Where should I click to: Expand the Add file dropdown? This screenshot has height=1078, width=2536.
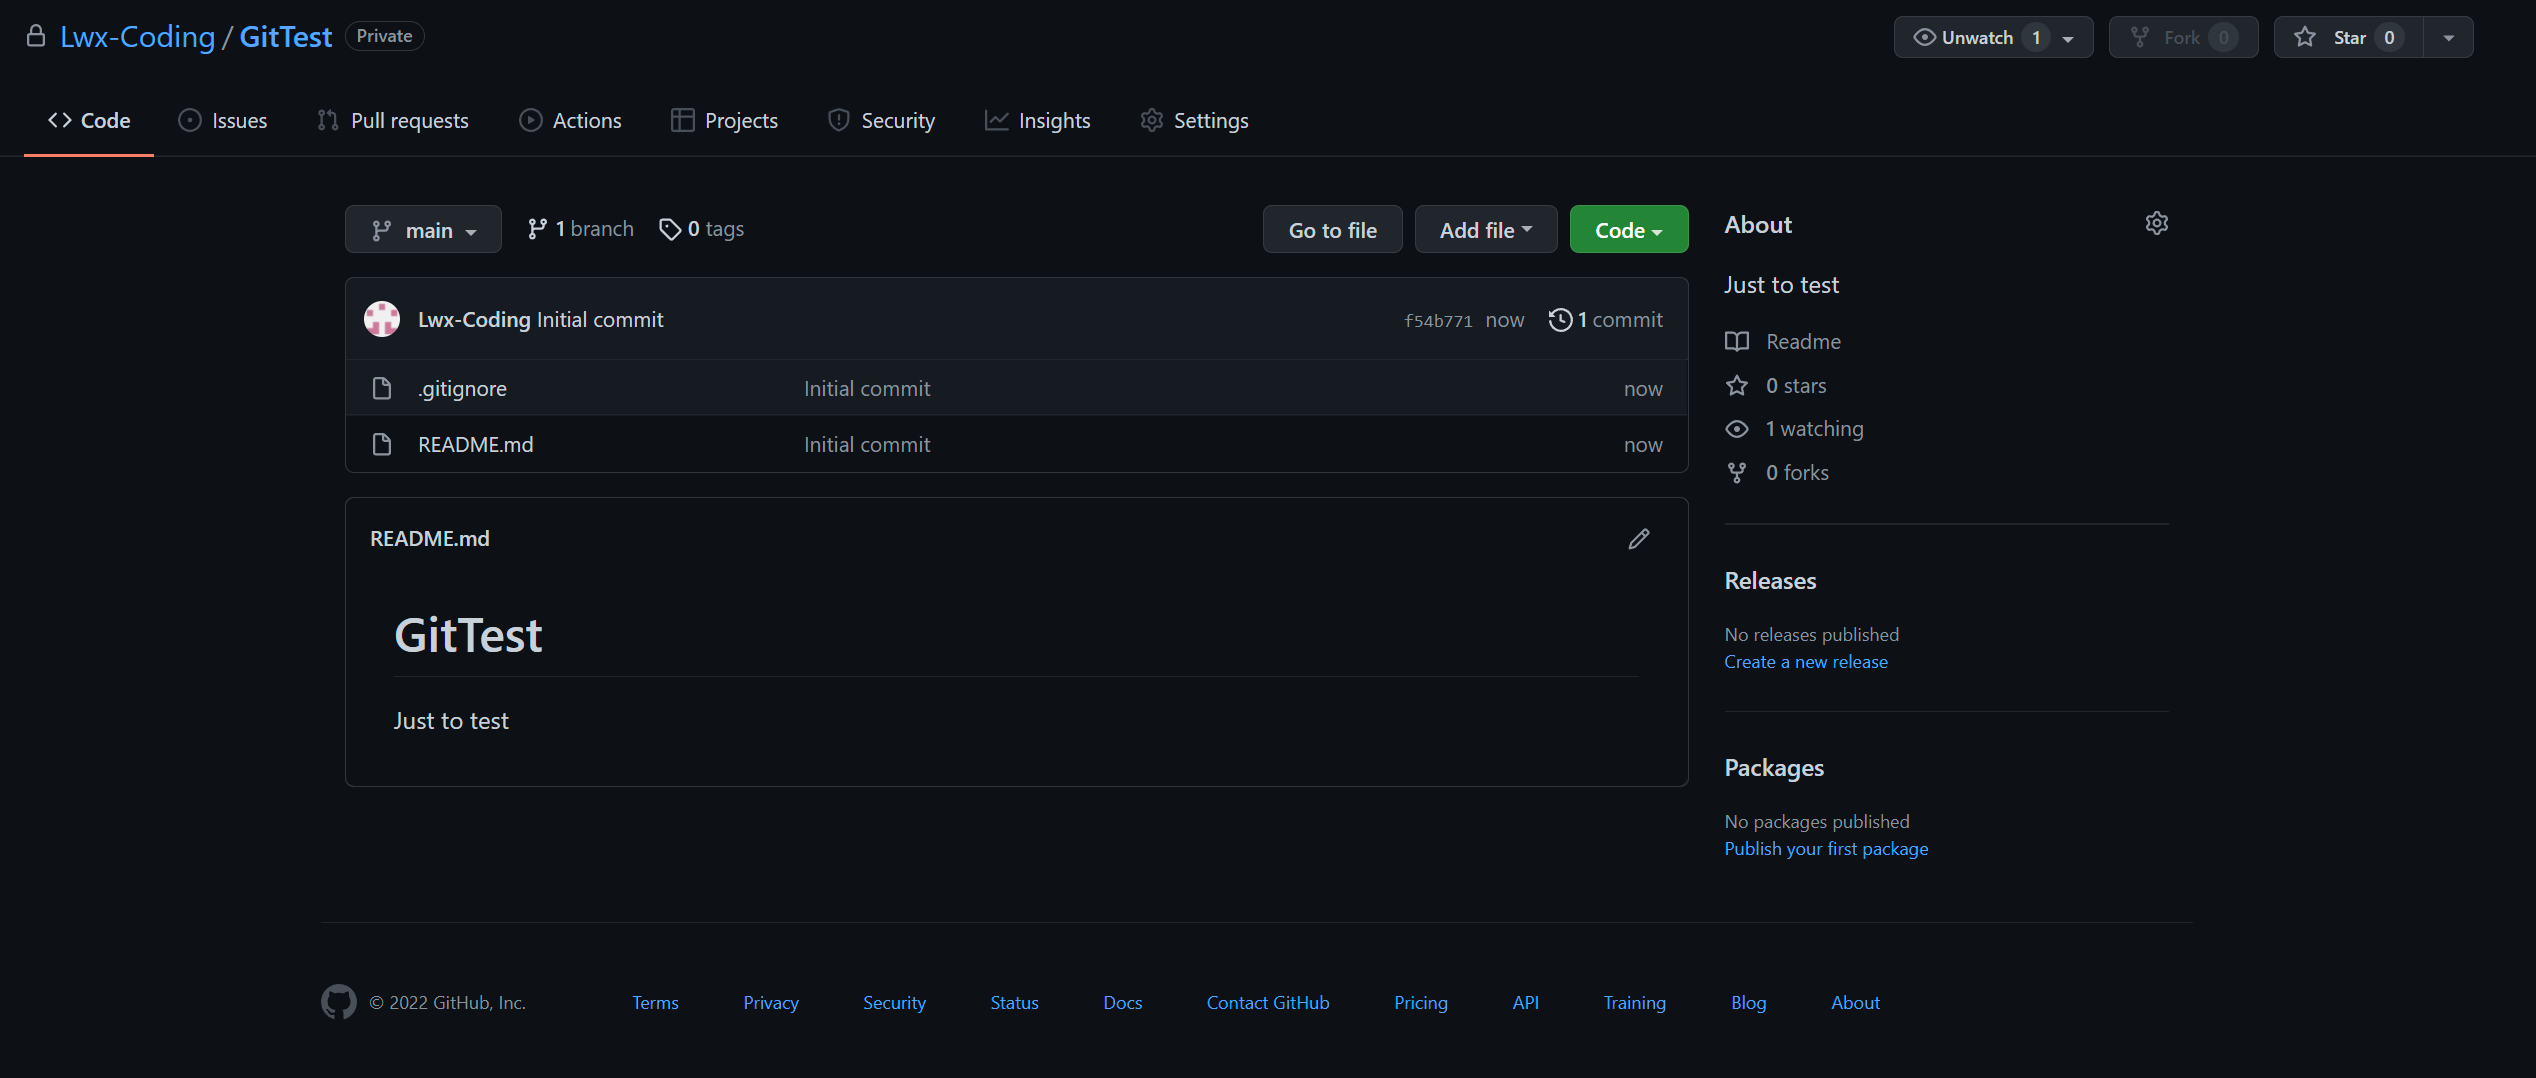[x=1486, y=230]
